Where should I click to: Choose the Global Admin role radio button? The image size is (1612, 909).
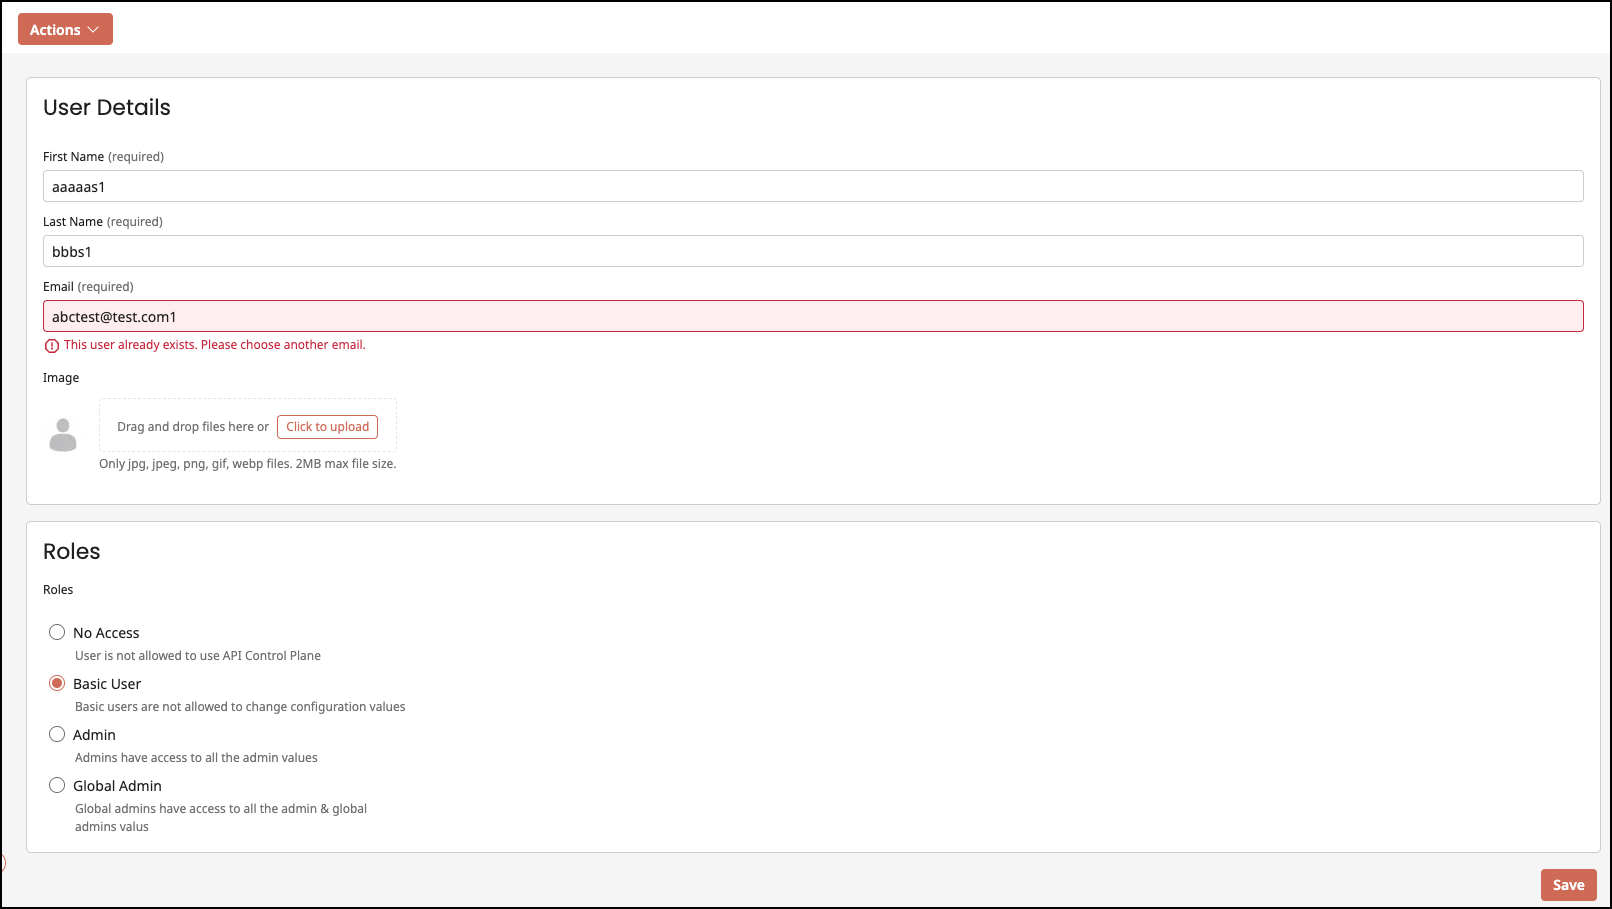(x=57, y=785)
